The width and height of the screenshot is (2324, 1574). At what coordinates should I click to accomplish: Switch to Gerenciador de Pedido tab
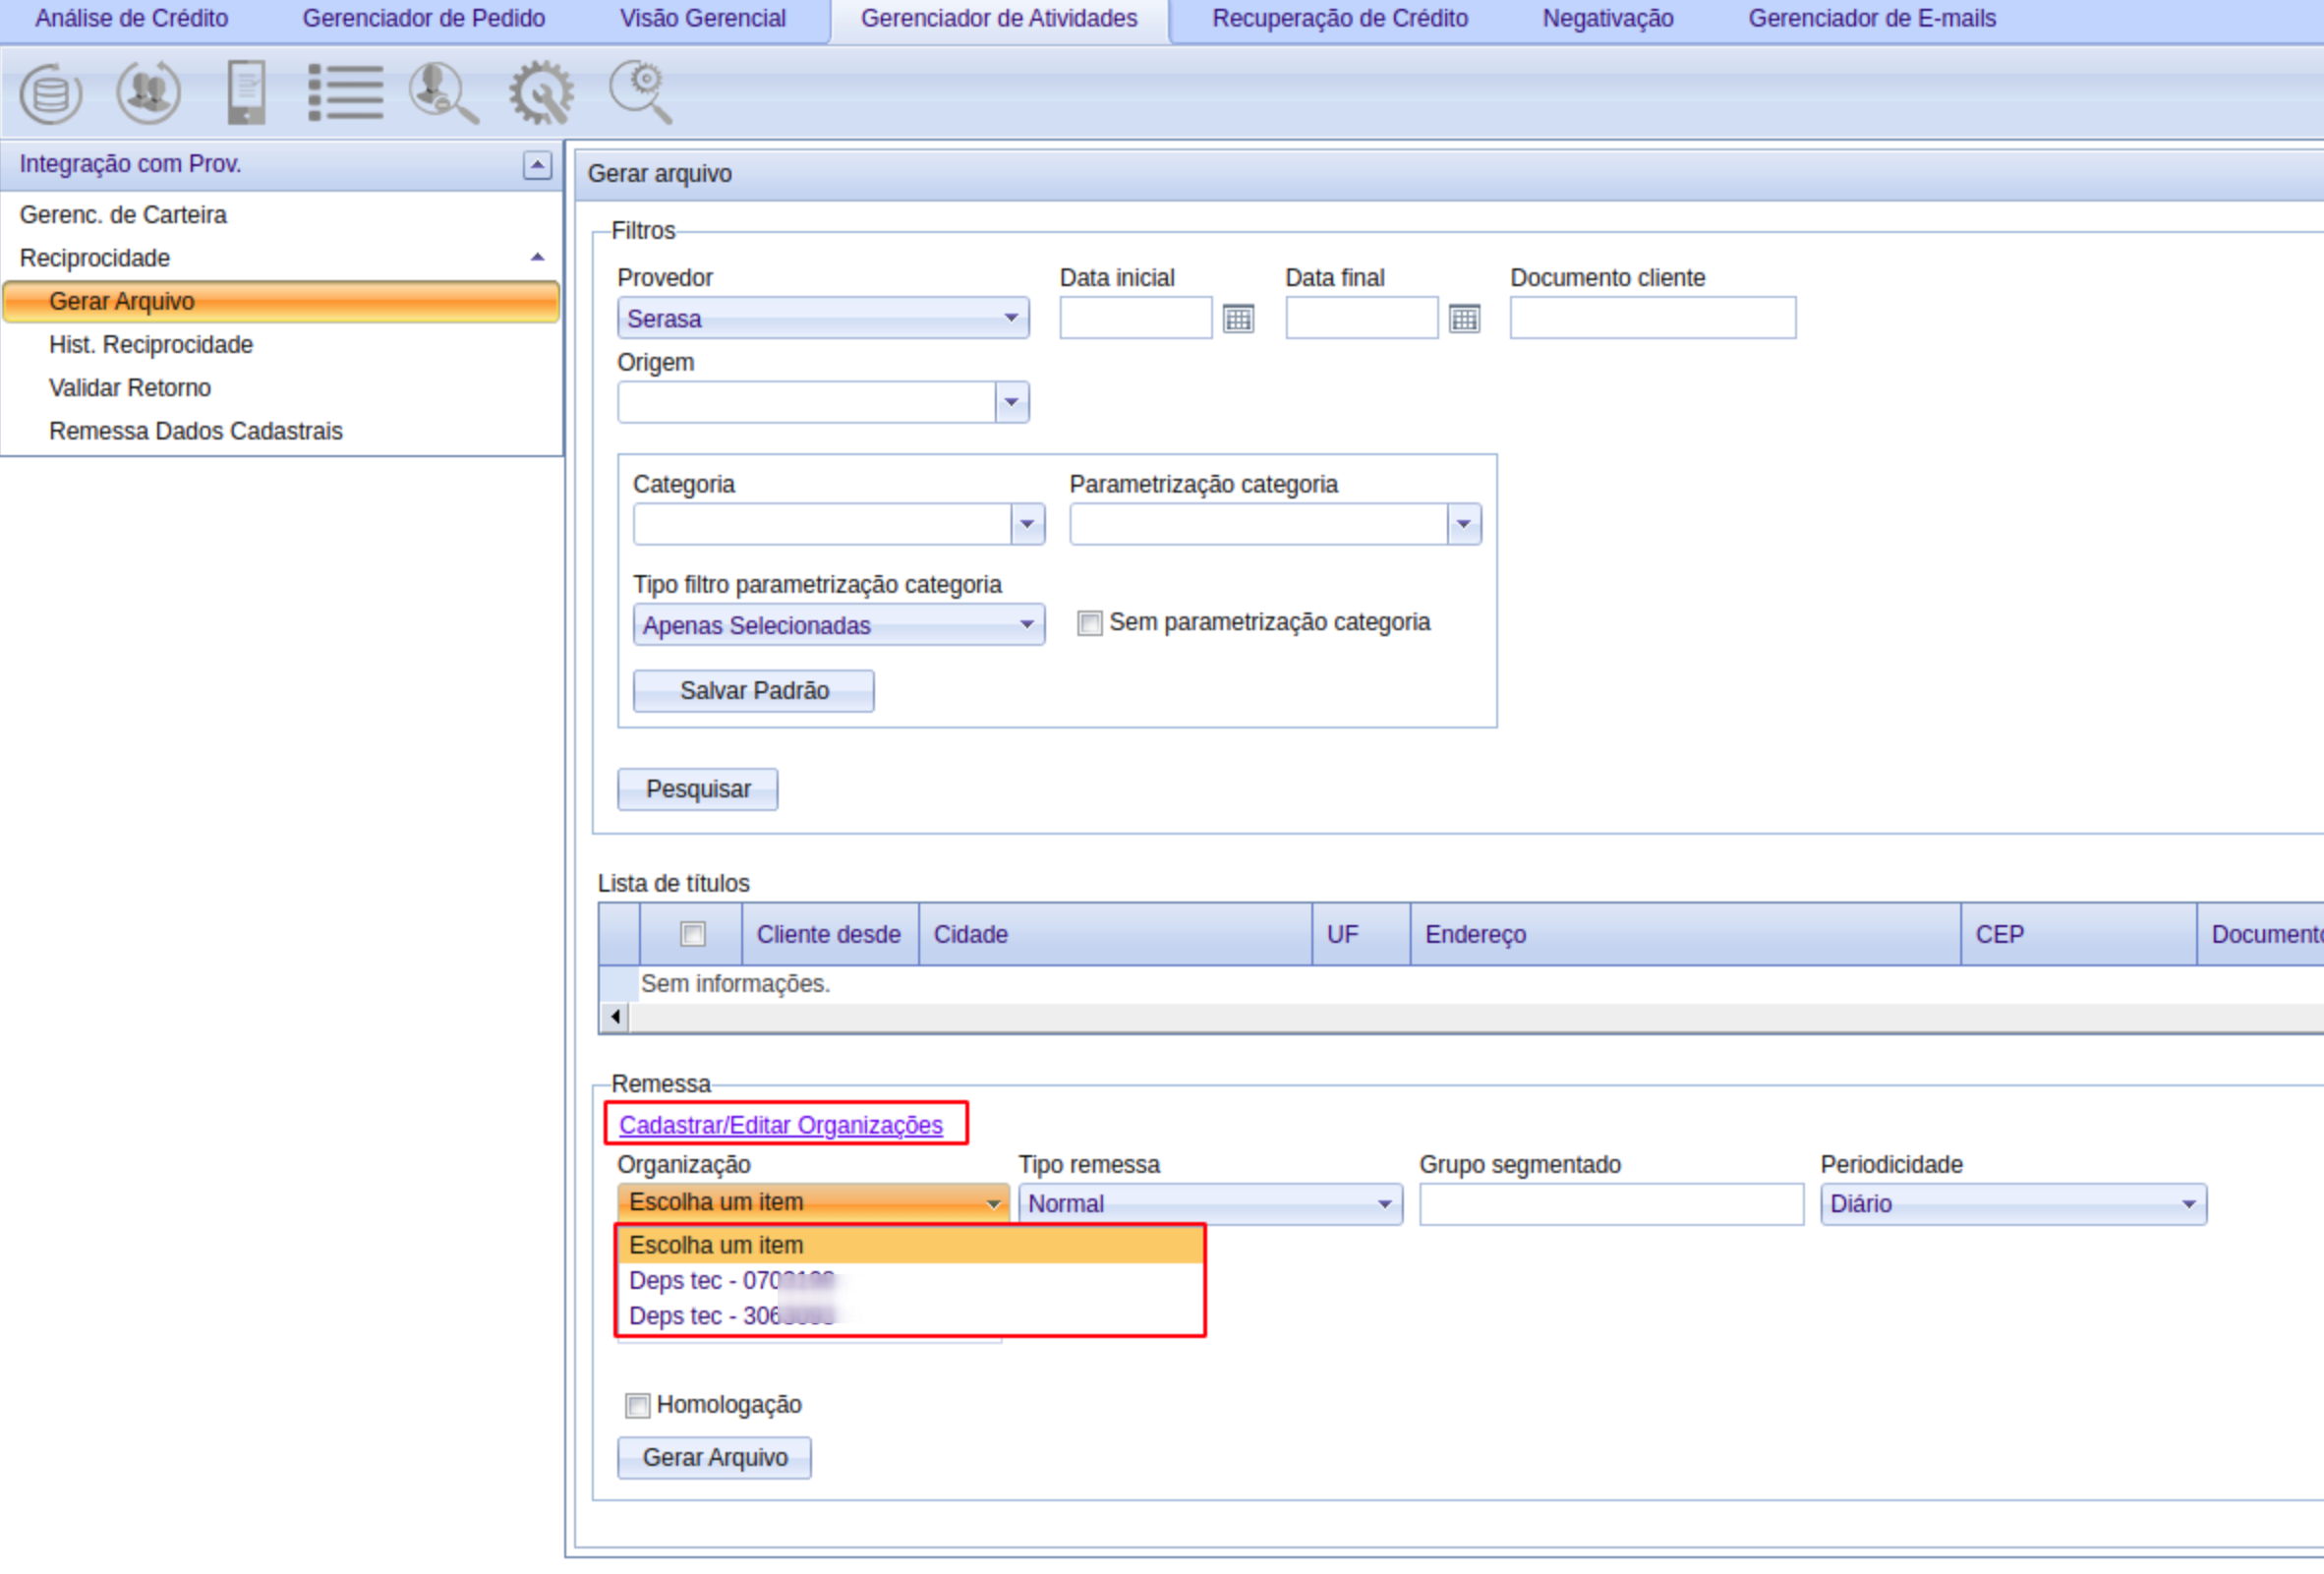pyautogui.click(x=424, y=18)
